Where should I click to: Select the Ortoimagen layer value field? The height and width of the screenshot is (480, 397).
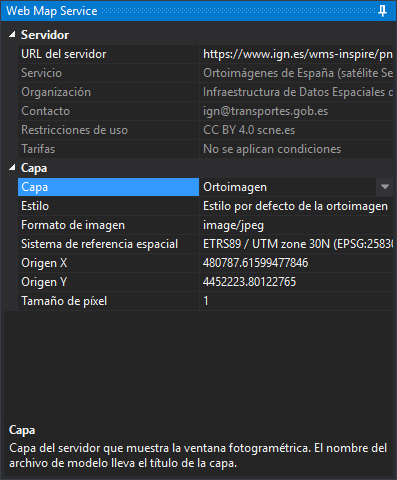tap(288, 187)
